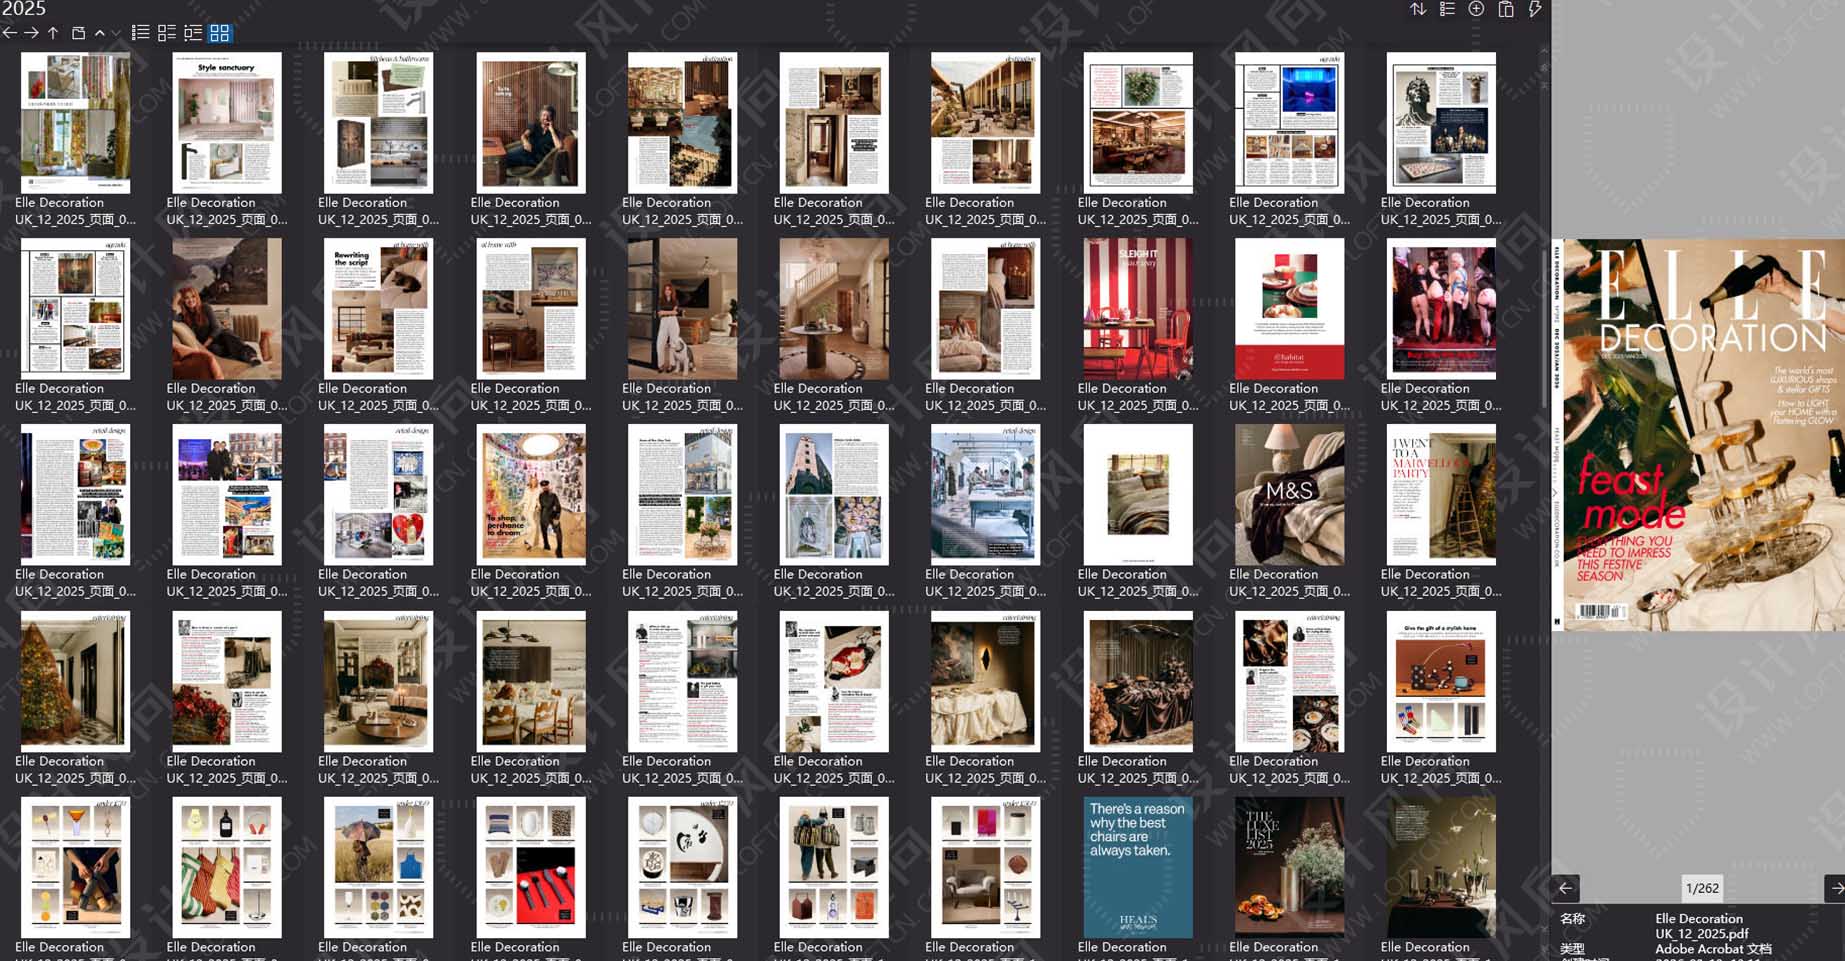Switch to details view layout
Screen dimensions: 1845x961
[168, 33]
